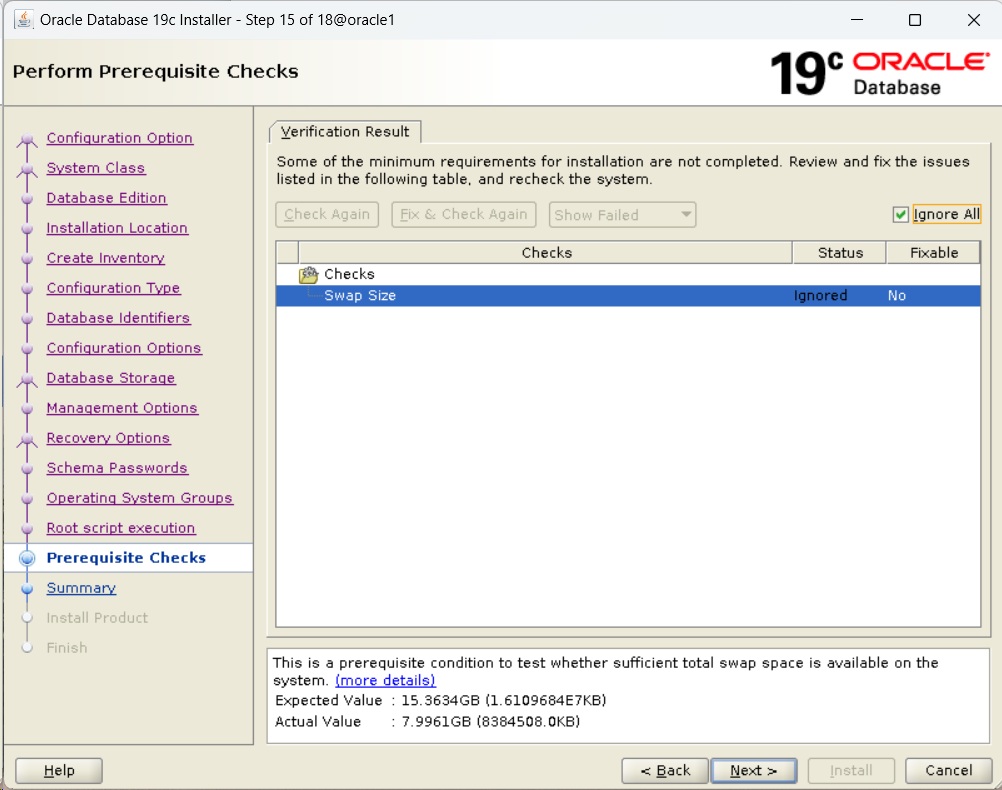
Task: Uncheck the Ignore All checkbox
Action: click(x=901, y=215)
